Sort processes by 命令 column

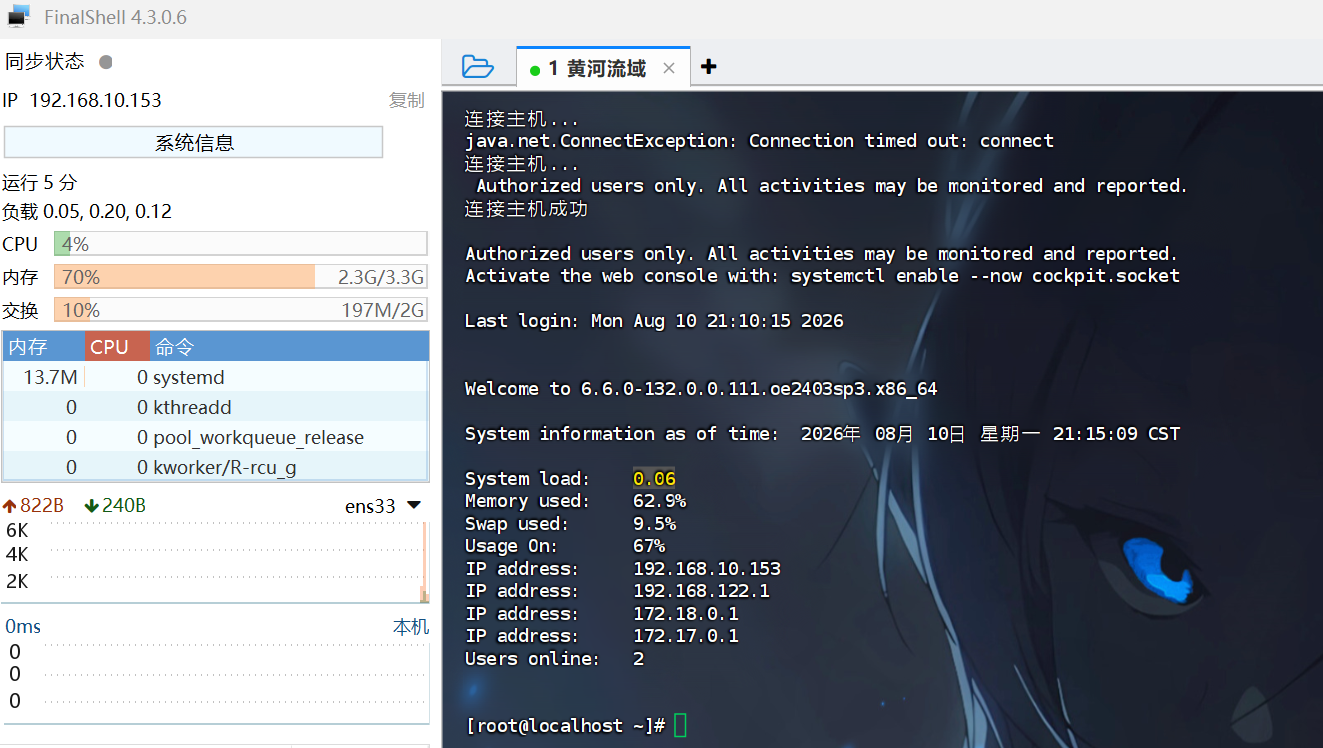point(289,347)
